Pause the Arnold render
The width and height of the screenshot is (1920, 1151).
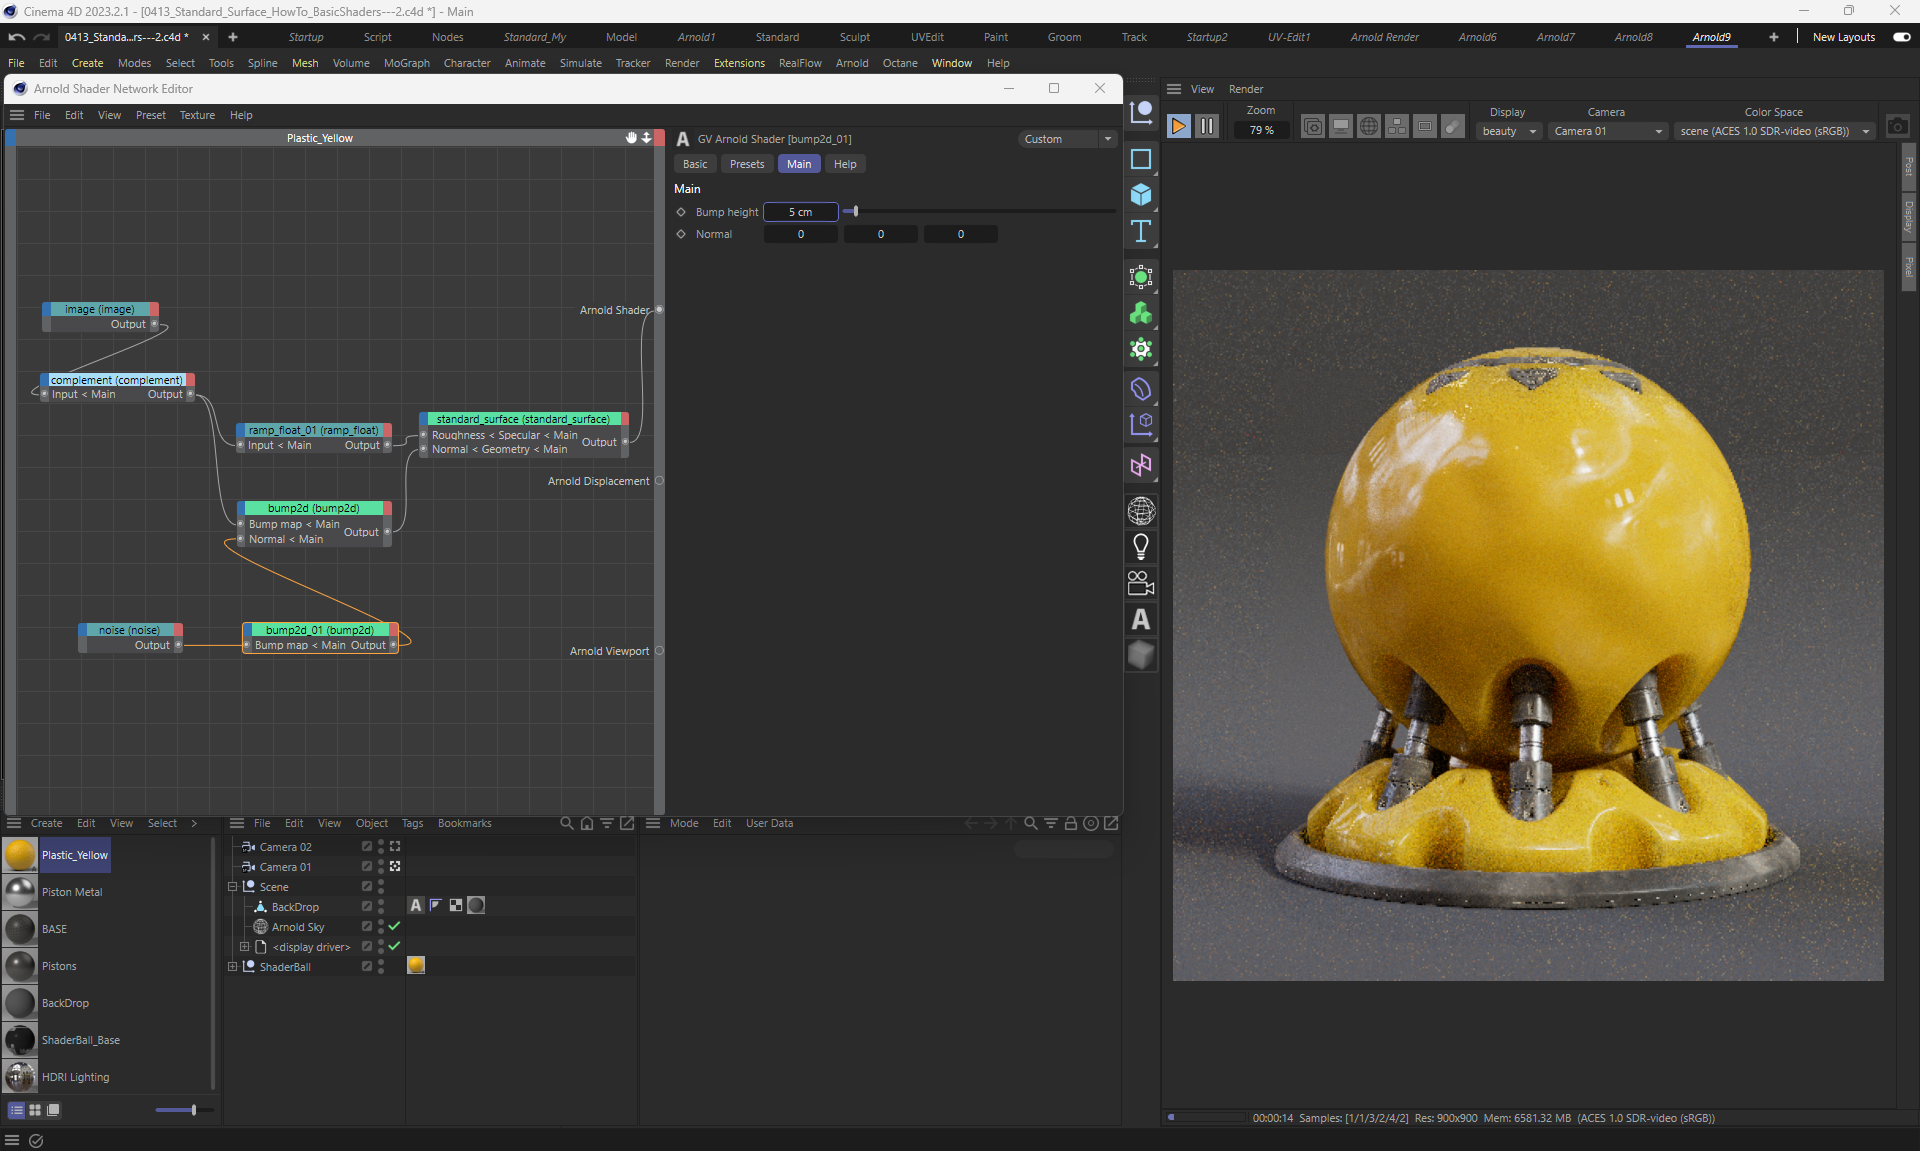pyautogui.click(x=1207, y=126)
